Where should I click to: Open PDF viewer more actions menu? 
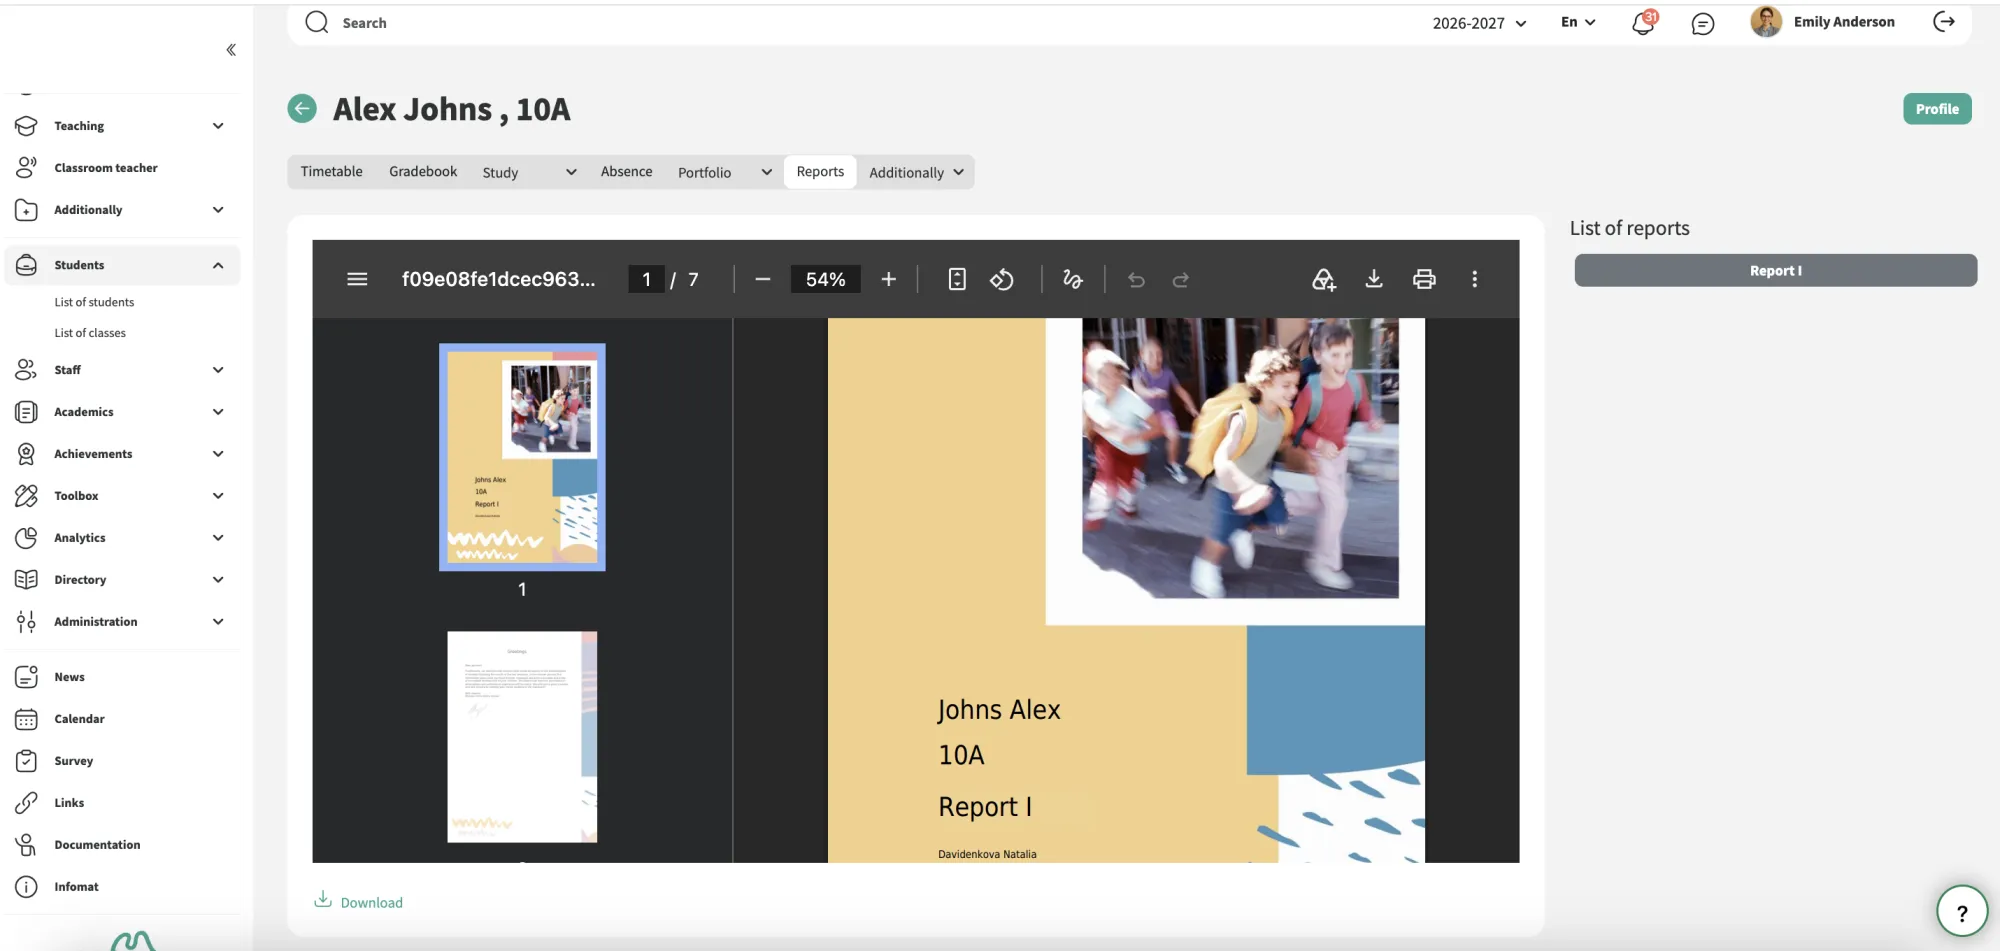tap(1474, 279)
